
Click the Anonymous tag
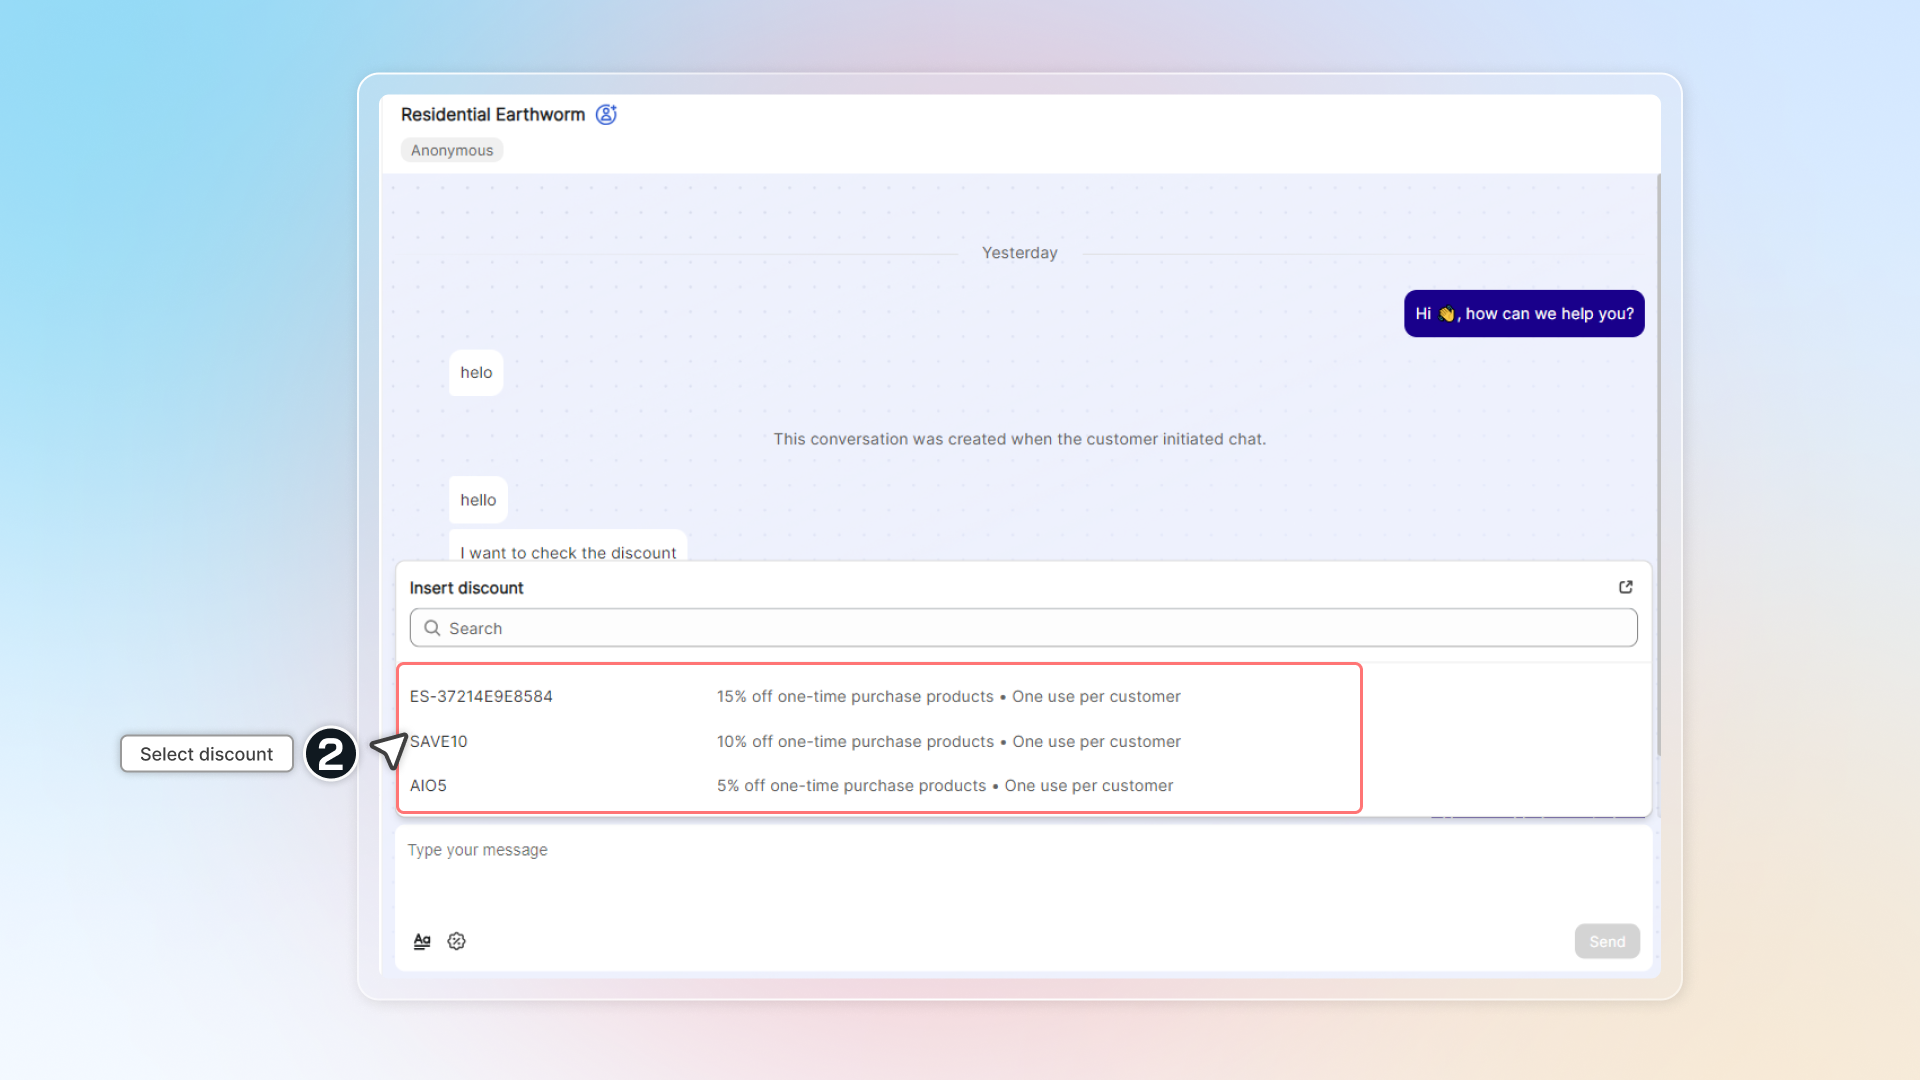click(452, 150)
